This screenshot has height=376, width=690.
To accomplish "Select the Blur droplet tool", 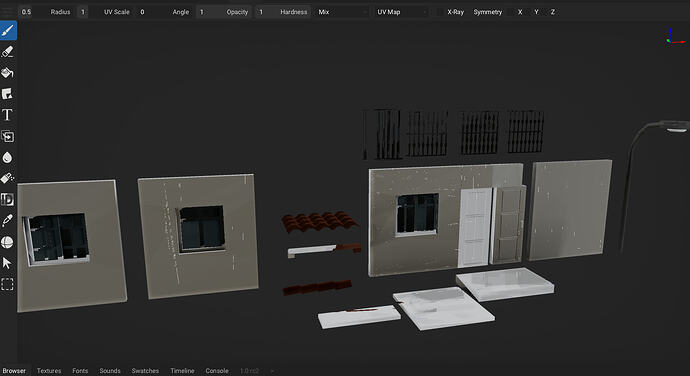I will coord(7,157).
